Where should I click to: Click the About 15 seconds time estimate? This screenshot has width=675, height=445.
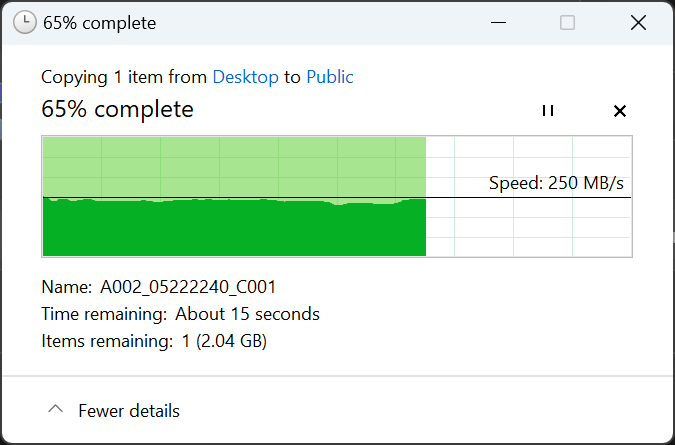pyautogui.click(x=247, y=314)
